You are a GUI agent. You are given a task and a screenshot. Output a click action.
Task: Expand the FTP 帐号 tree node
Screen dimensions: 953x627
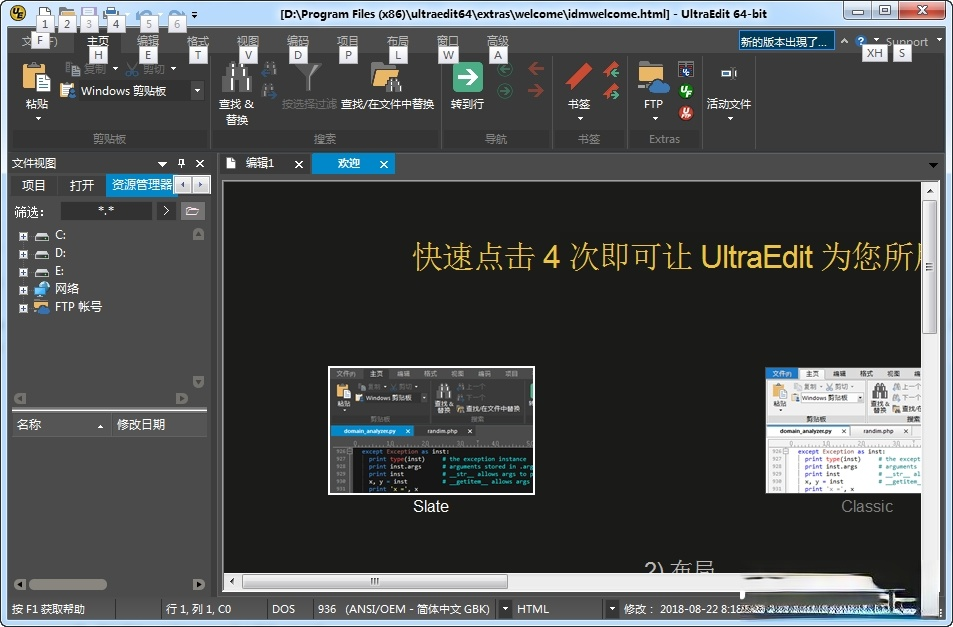[23, 308]
